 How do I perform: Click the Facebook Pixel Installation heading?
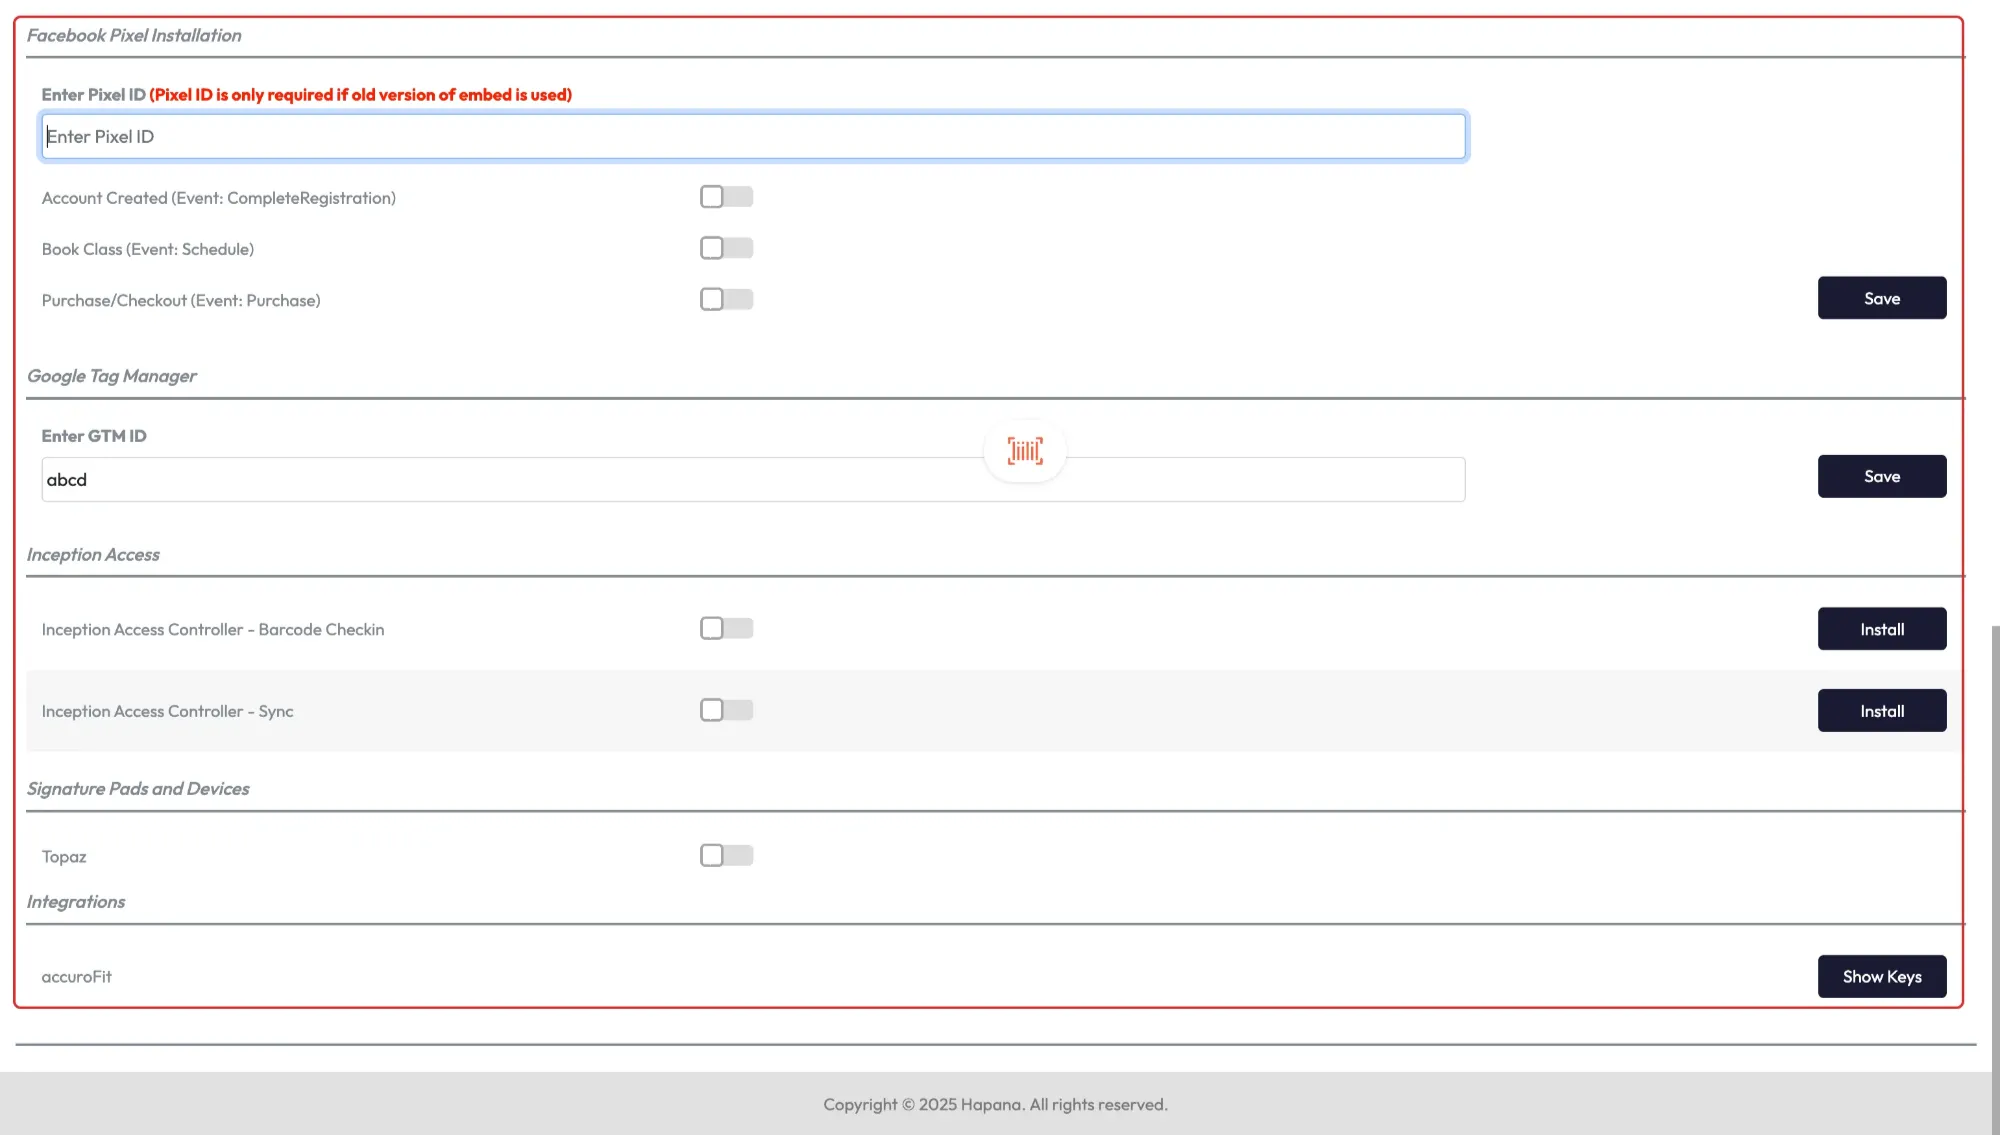(134, 36)
